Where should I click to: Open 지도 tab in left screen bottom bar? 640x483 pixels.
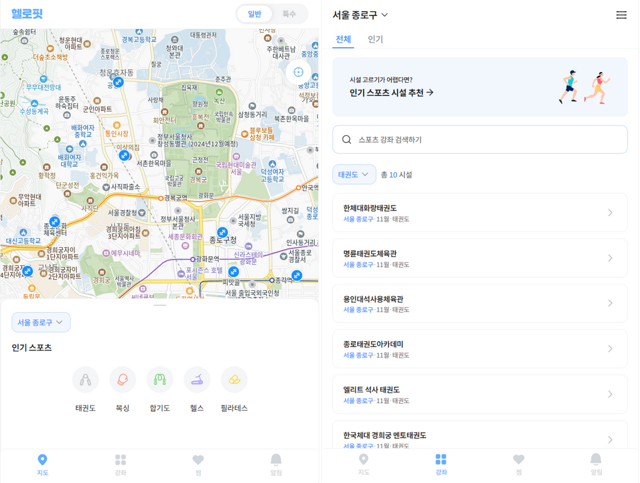click(42, 465)
